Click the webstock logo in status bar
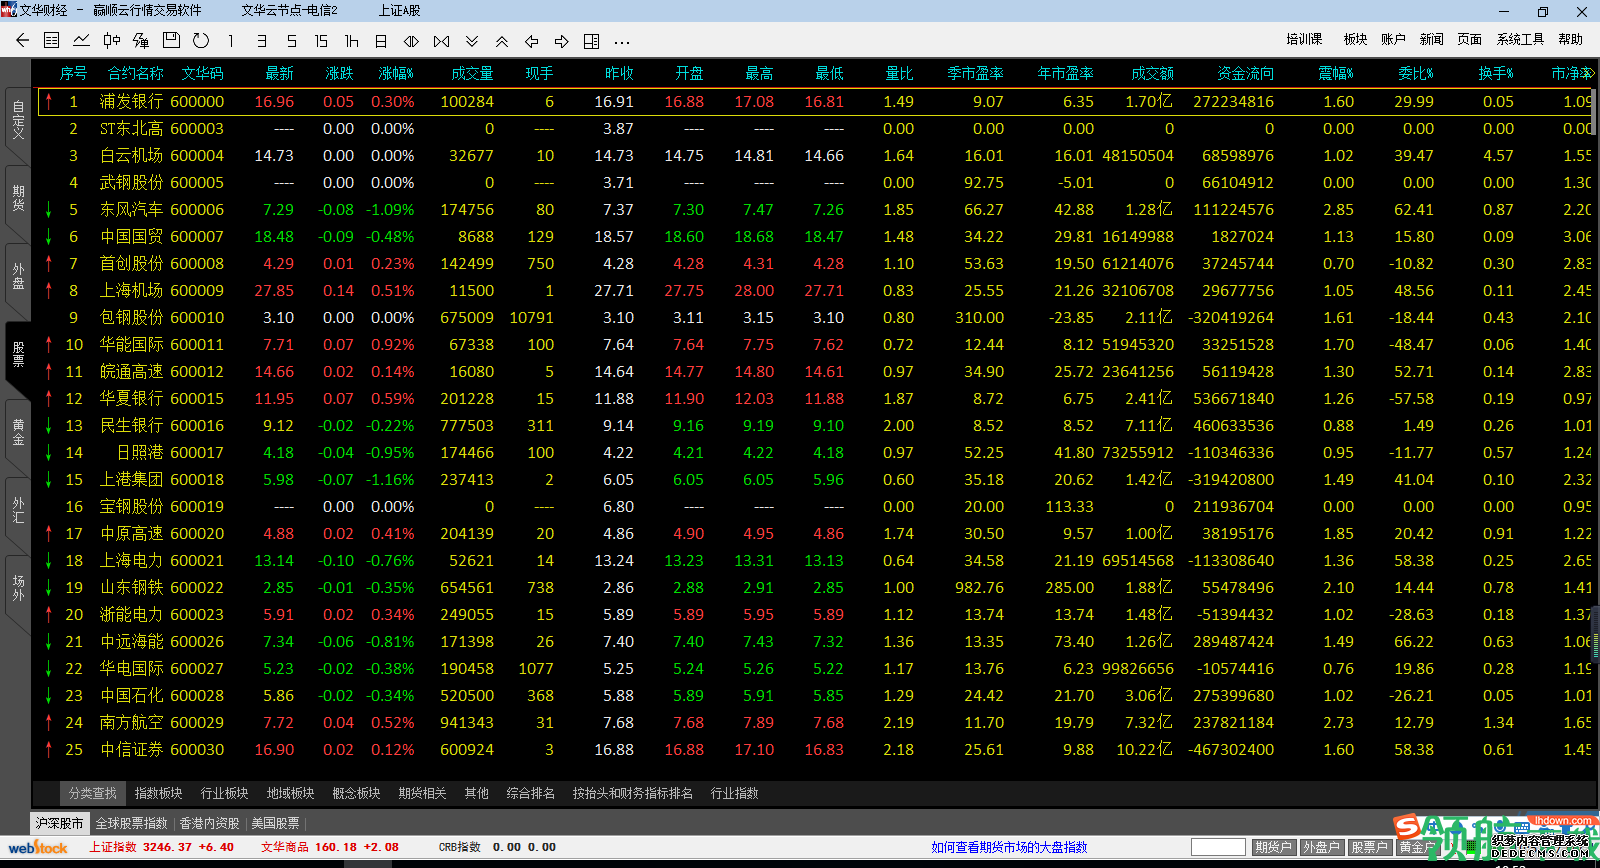The width and height of the screenshot is (1600, 868). click(38, 847)
